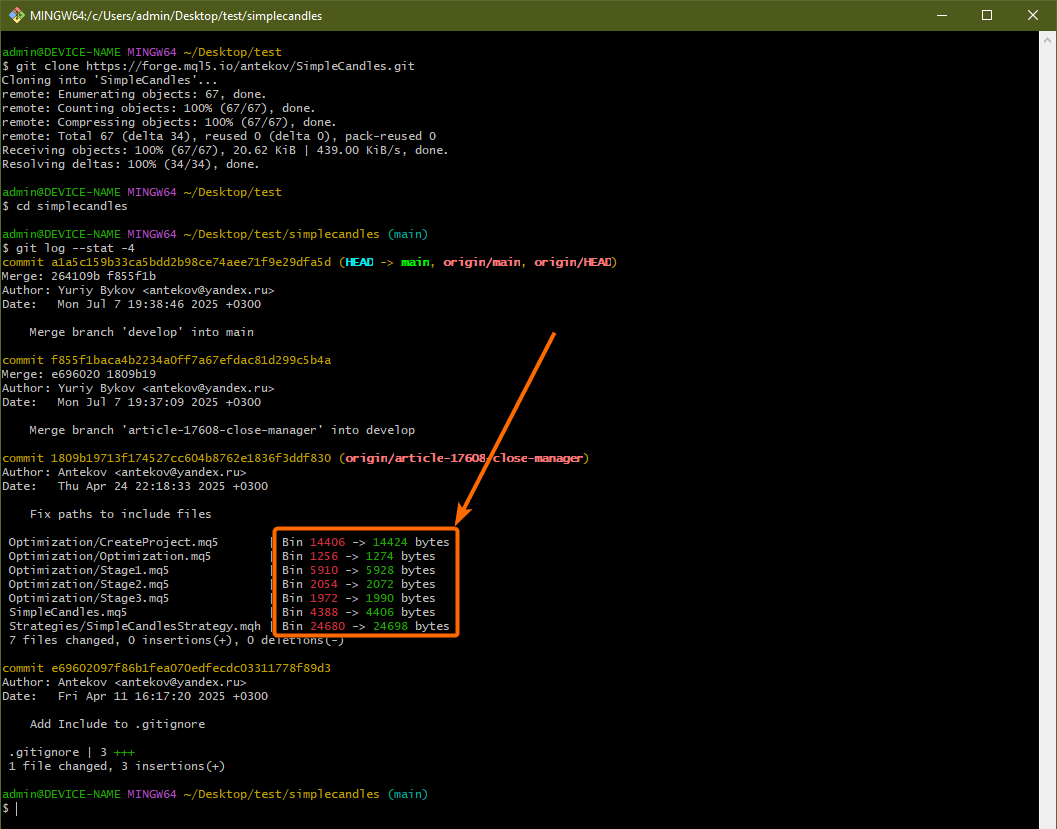Click the new size value "5928"

(380, 570)
